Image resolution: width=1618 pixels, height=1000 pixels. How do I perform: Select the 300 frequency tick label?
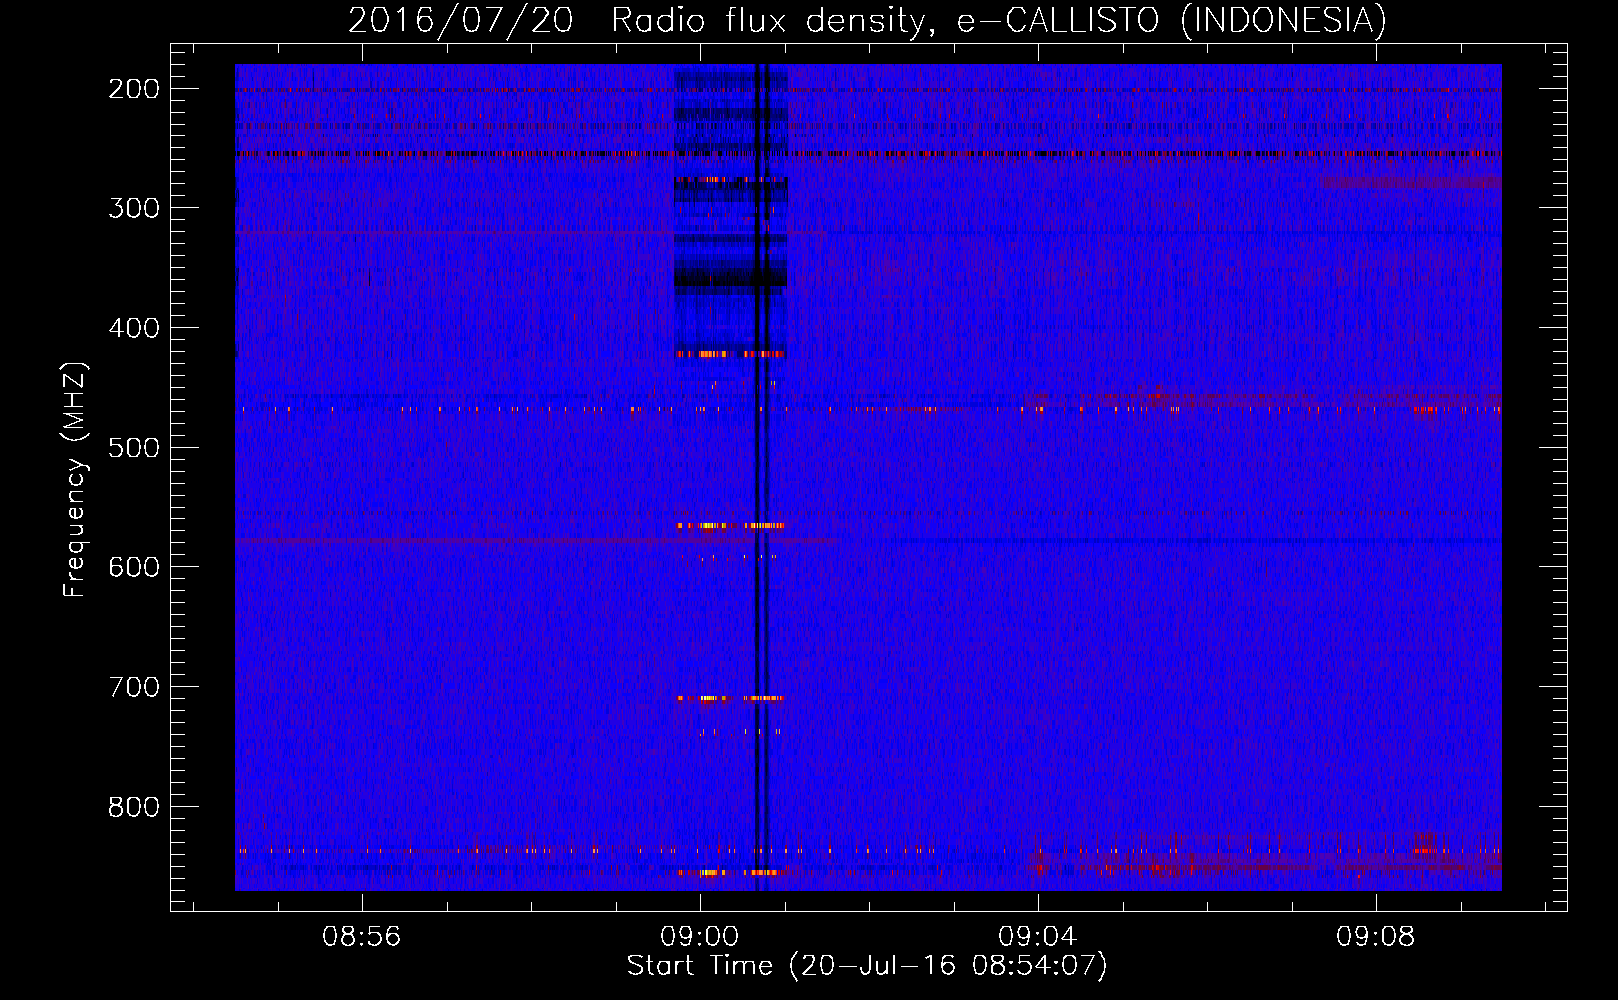point(134,208)
